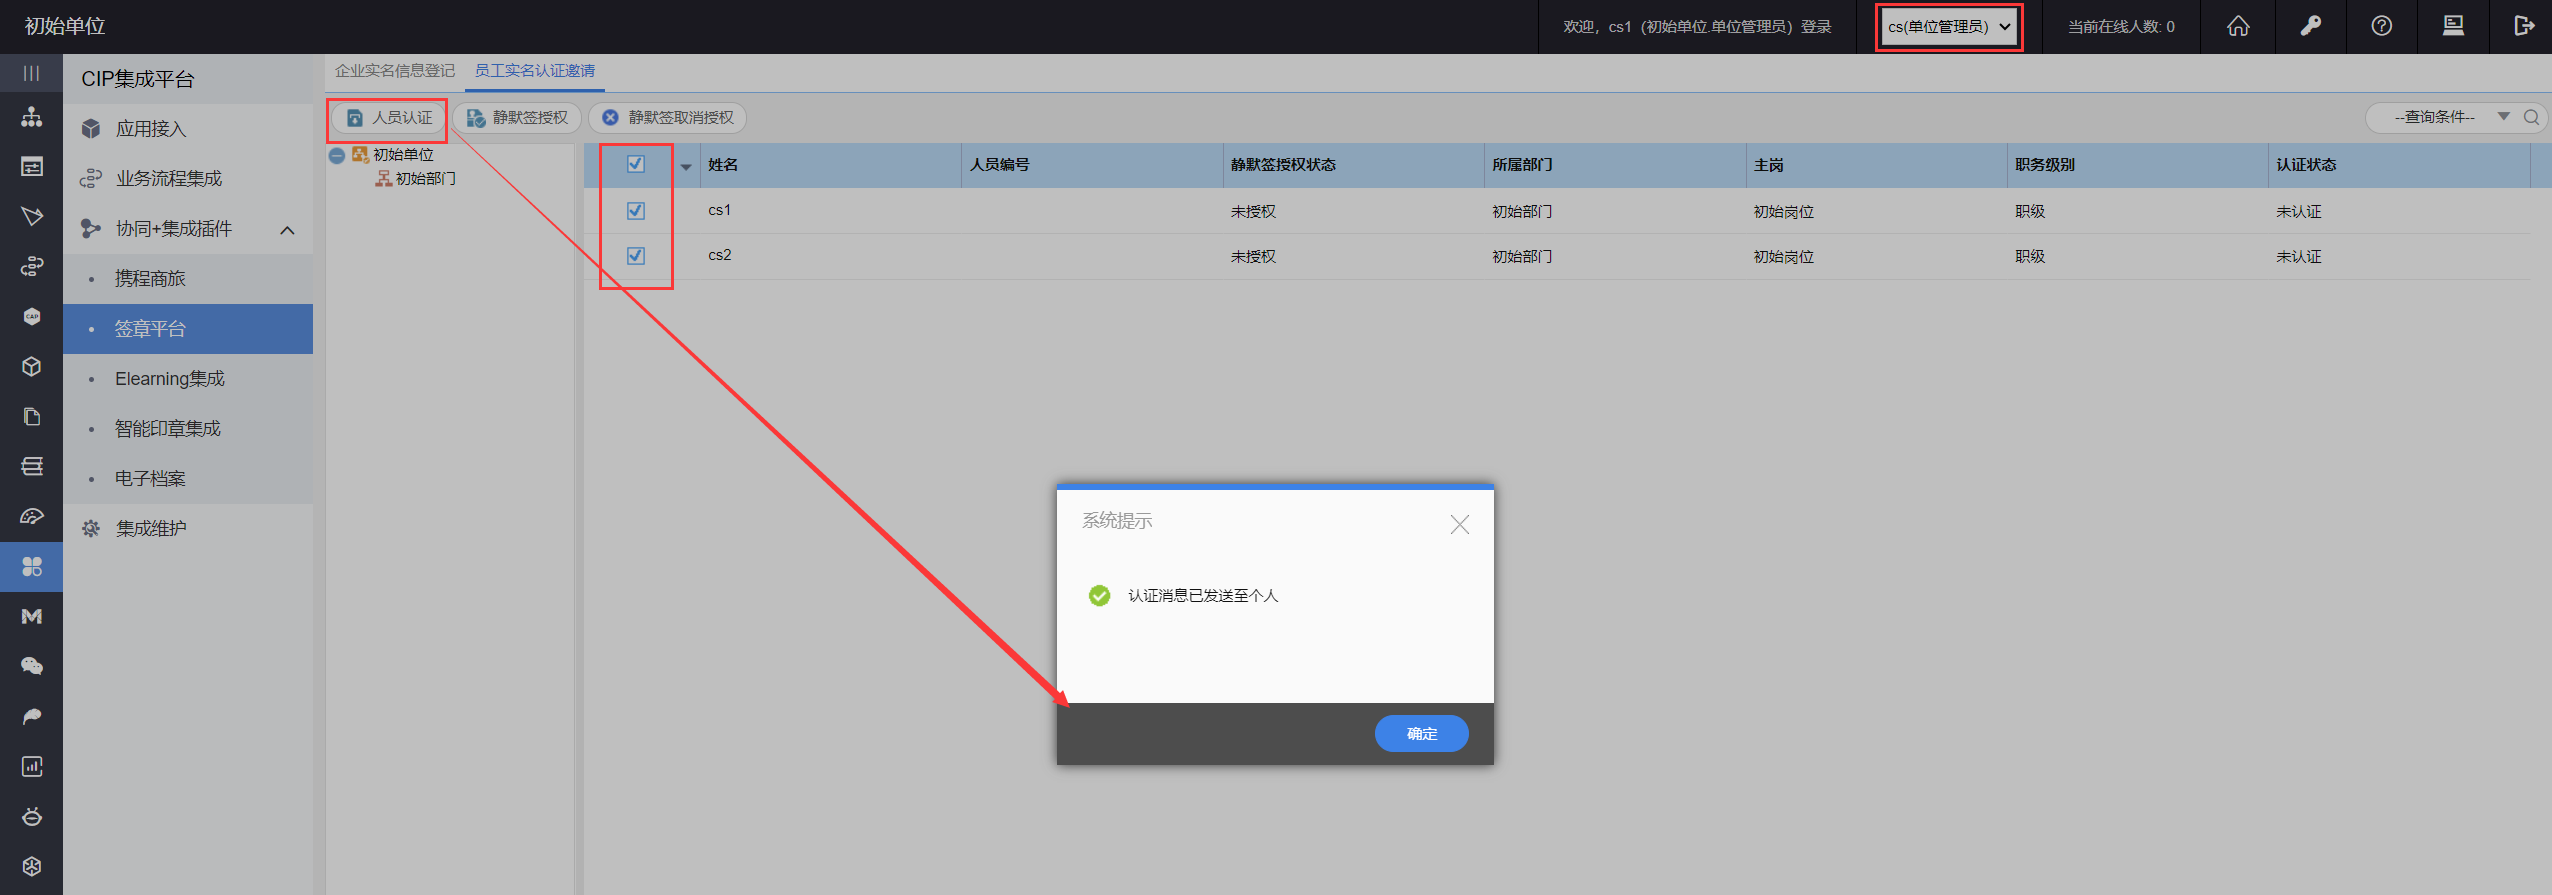
Task: Click the 初始单位 title in top-left header
Action: click(x=65, y=26)
